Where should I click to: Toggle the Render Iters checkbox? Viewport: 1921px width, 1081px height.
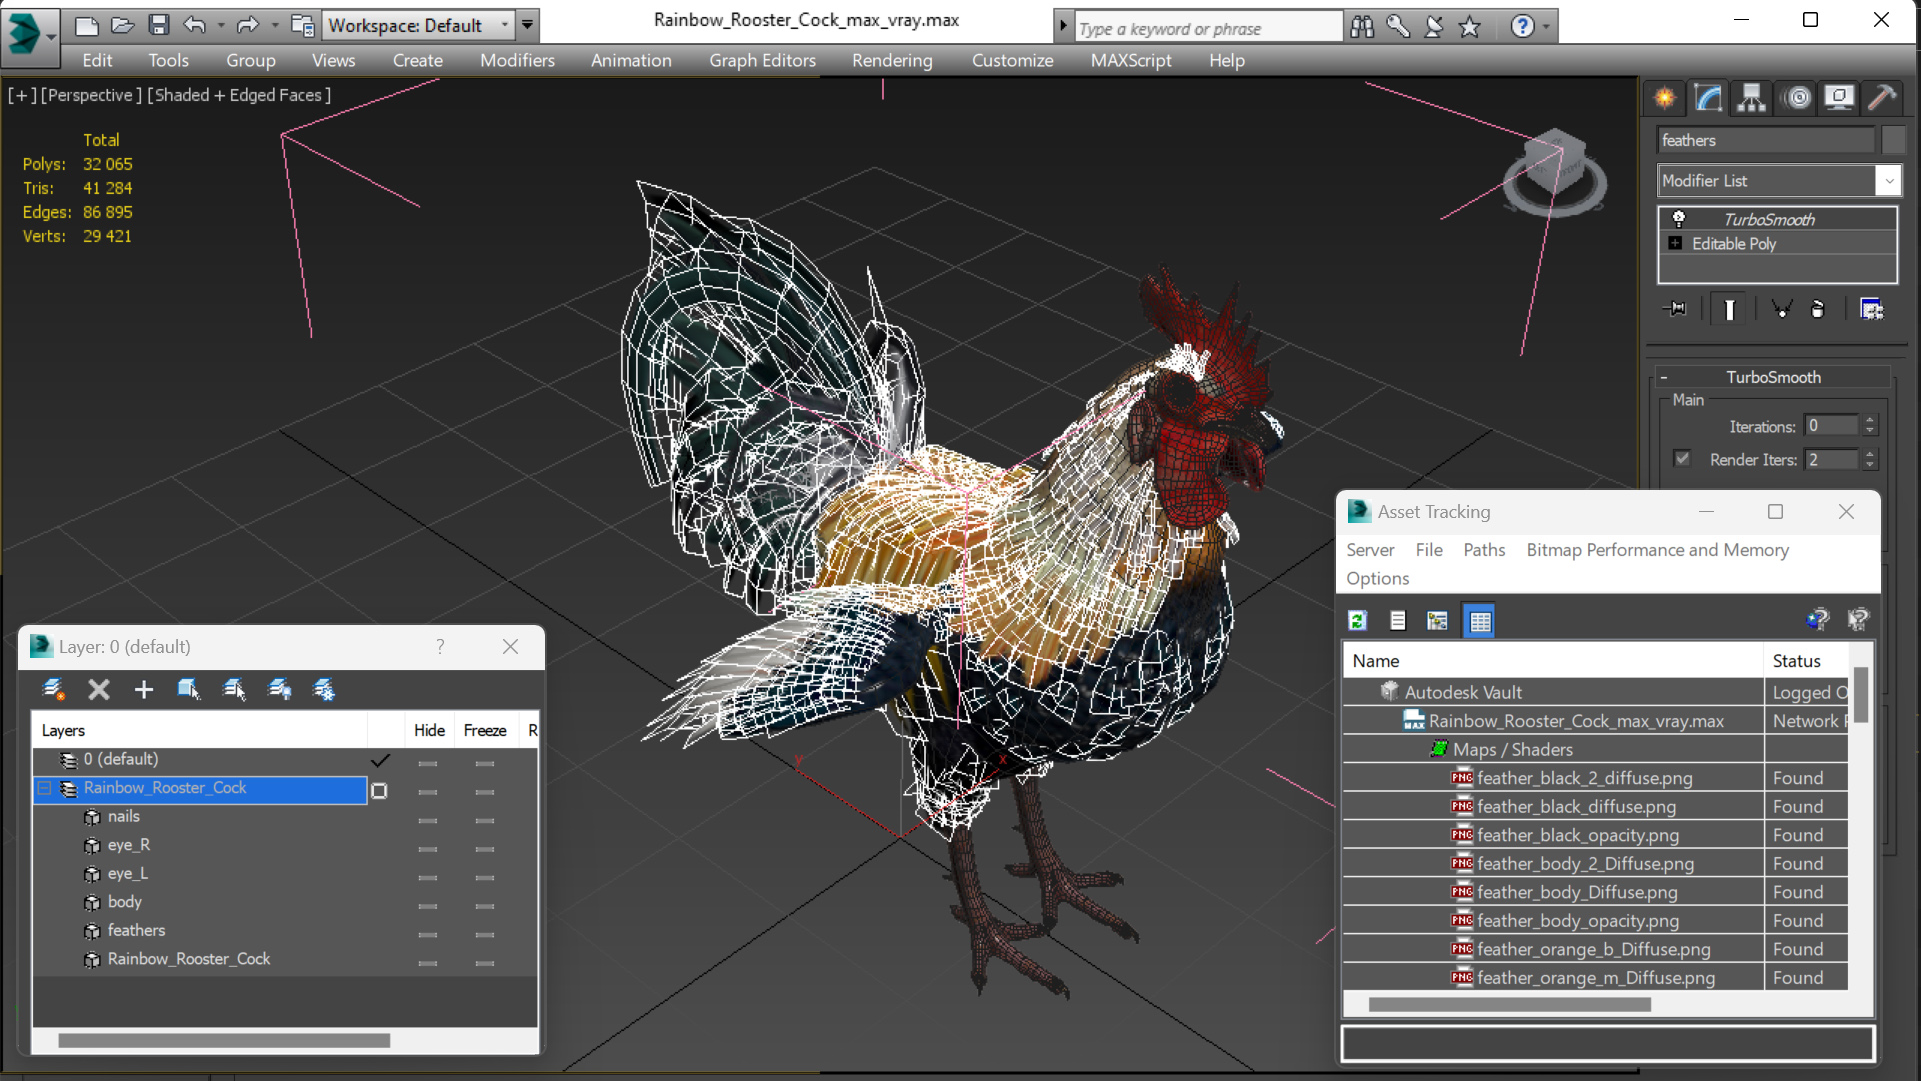click(x=1682, y=459)
